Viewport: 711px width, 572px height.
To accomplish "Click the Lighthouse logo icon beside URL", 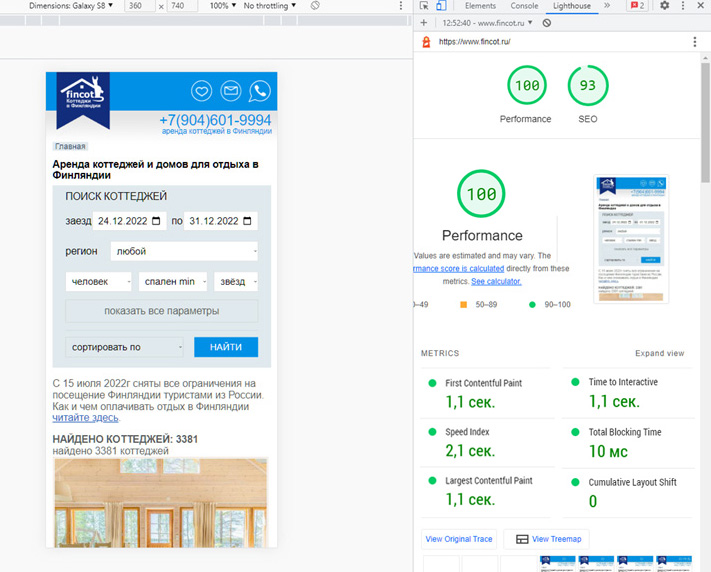I will pyautogui.click(x=426, y=42).
